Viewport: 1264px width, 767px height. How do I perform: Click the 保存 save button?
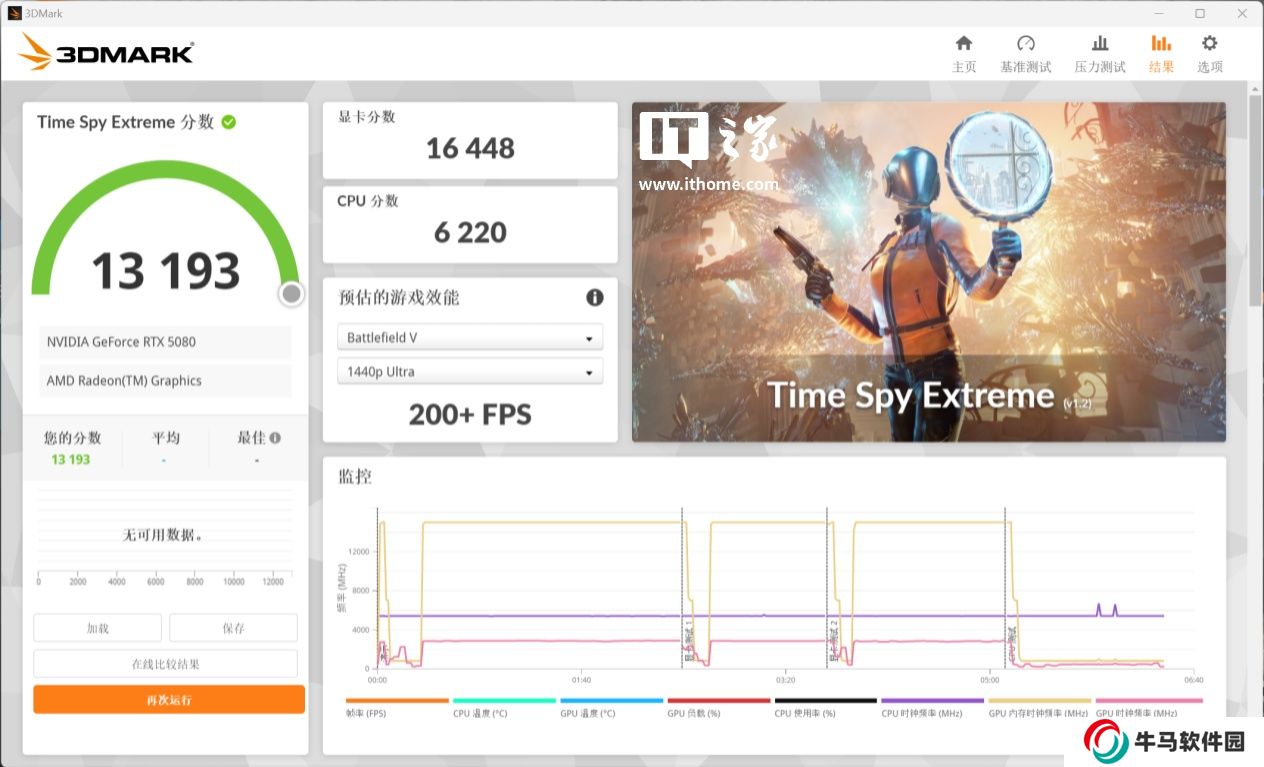coord(233,628)
